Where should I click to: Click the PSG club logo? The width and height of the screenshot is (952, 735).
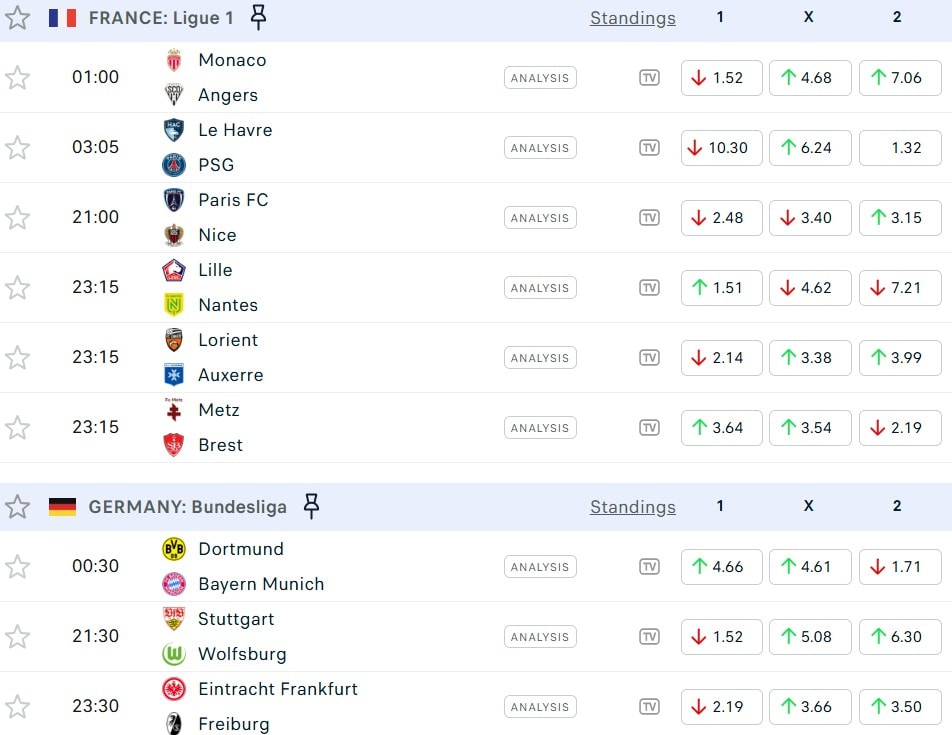click(x=174, y=165)
